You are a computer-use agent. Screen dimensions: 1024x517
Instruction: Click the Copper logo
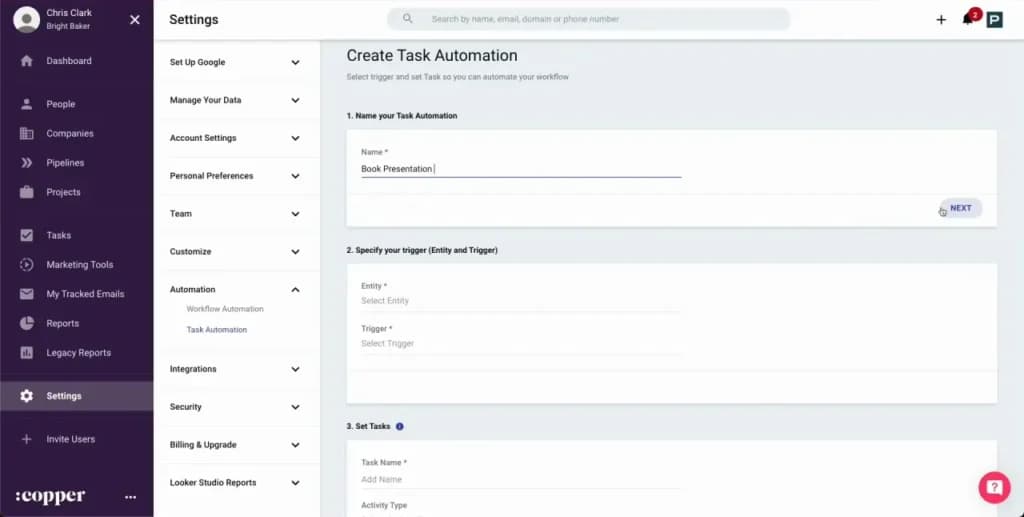pyautogui.click(x=50, y=497)
